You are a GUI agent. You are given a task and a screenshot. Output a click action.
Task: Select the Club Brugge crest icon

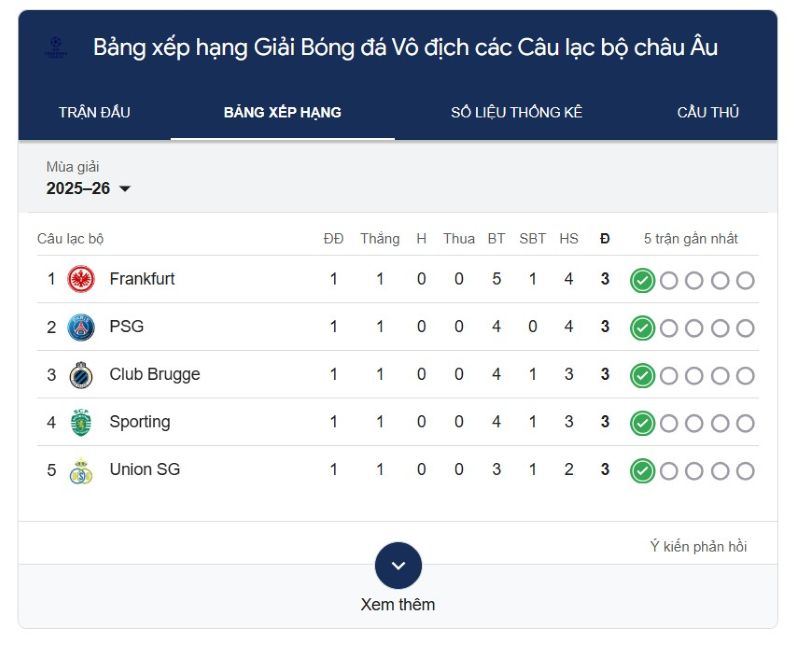(80, 374)
